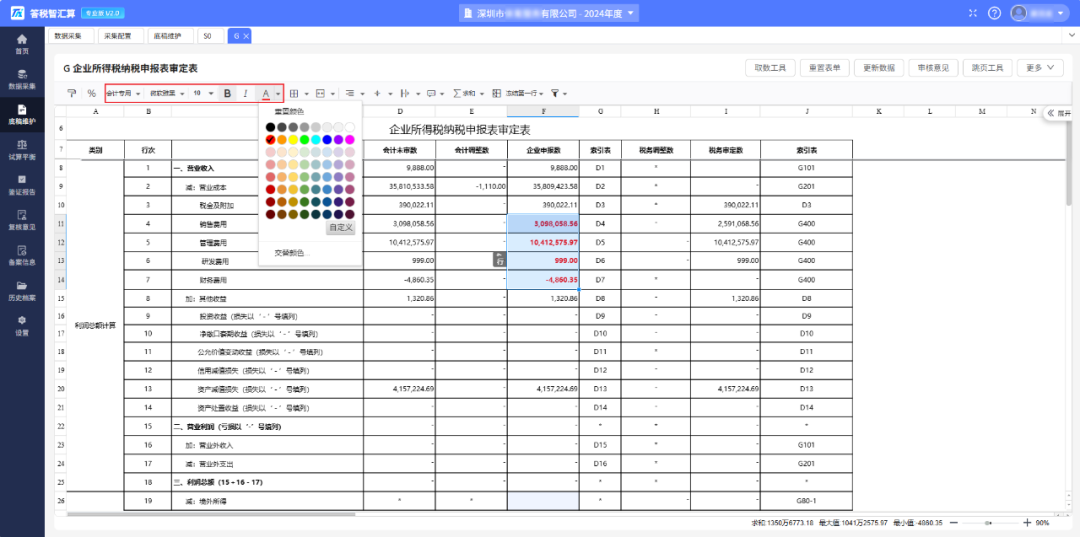Click the 审核意见 button
The image size is (1080, 537).
click(933, 67)
